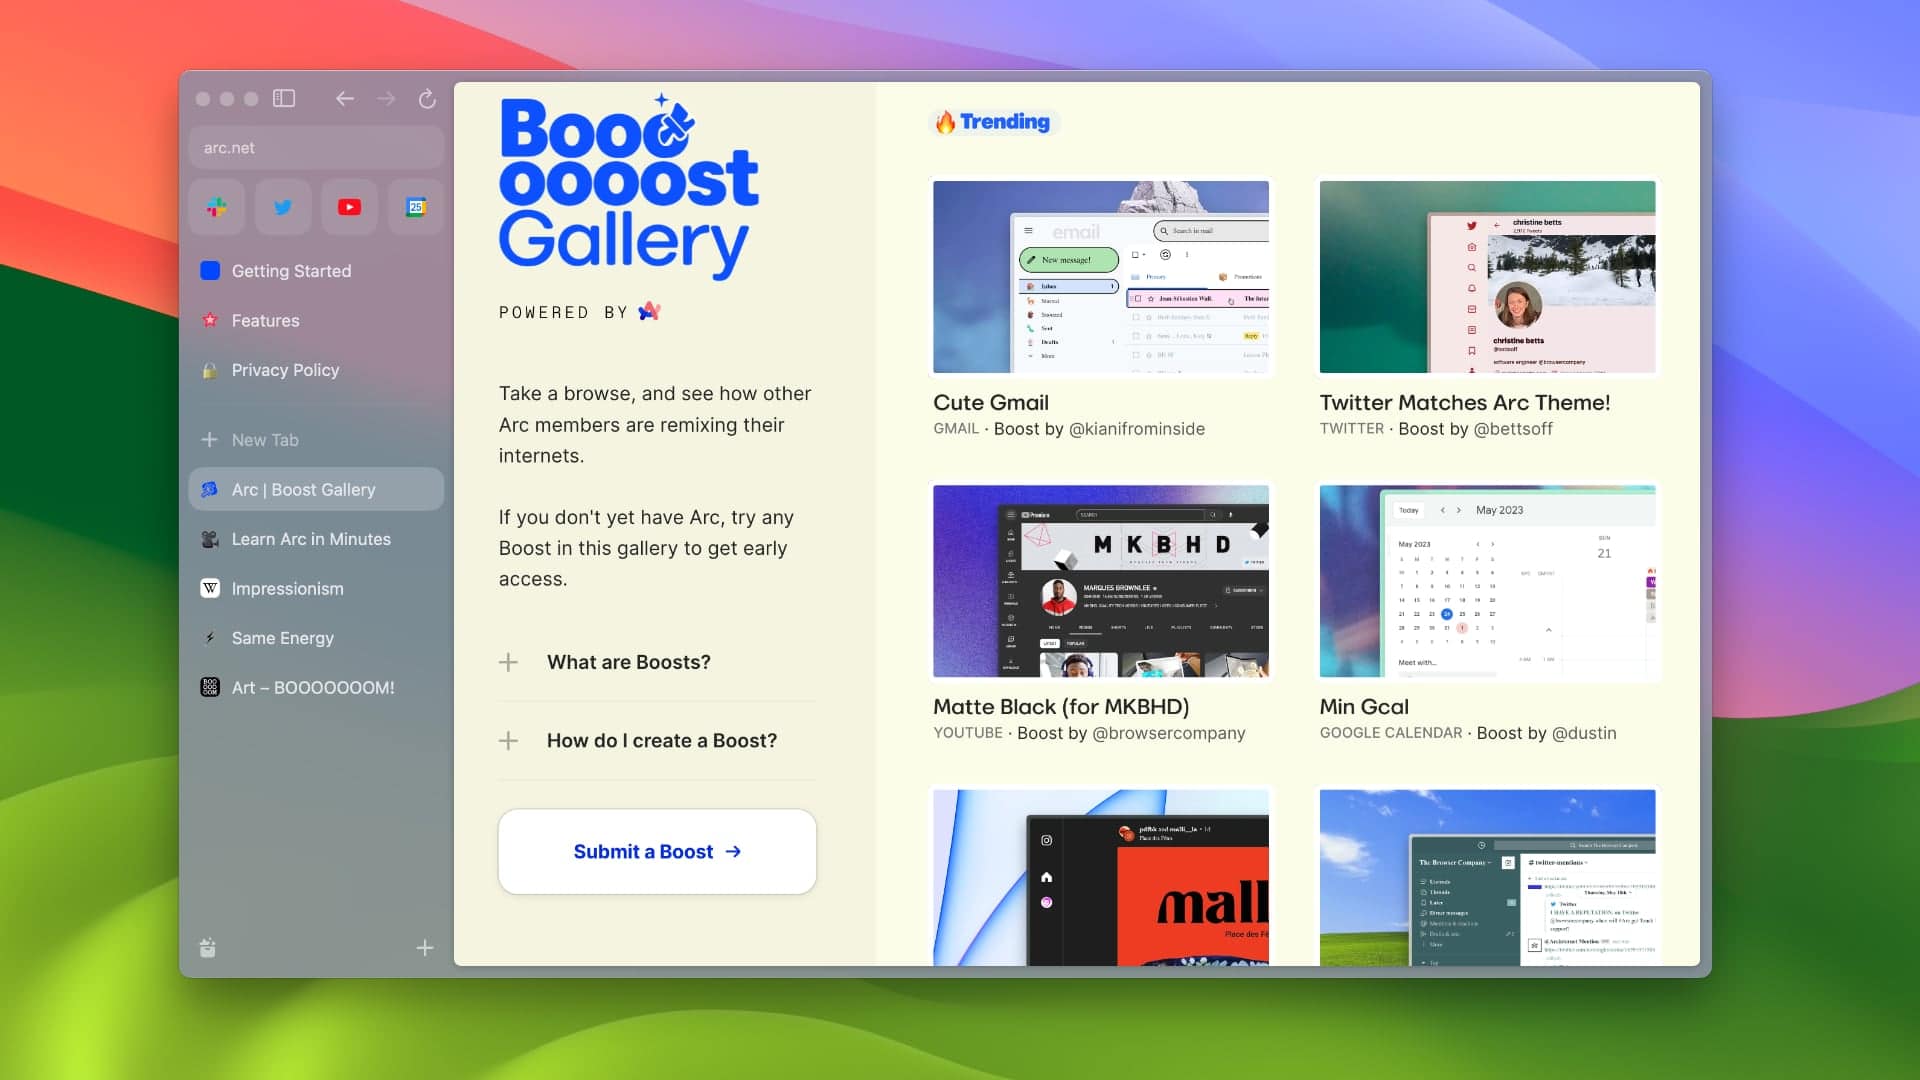Open the Getting Started pinned item
The image size is (1920, 1080).
pos(291,271)
